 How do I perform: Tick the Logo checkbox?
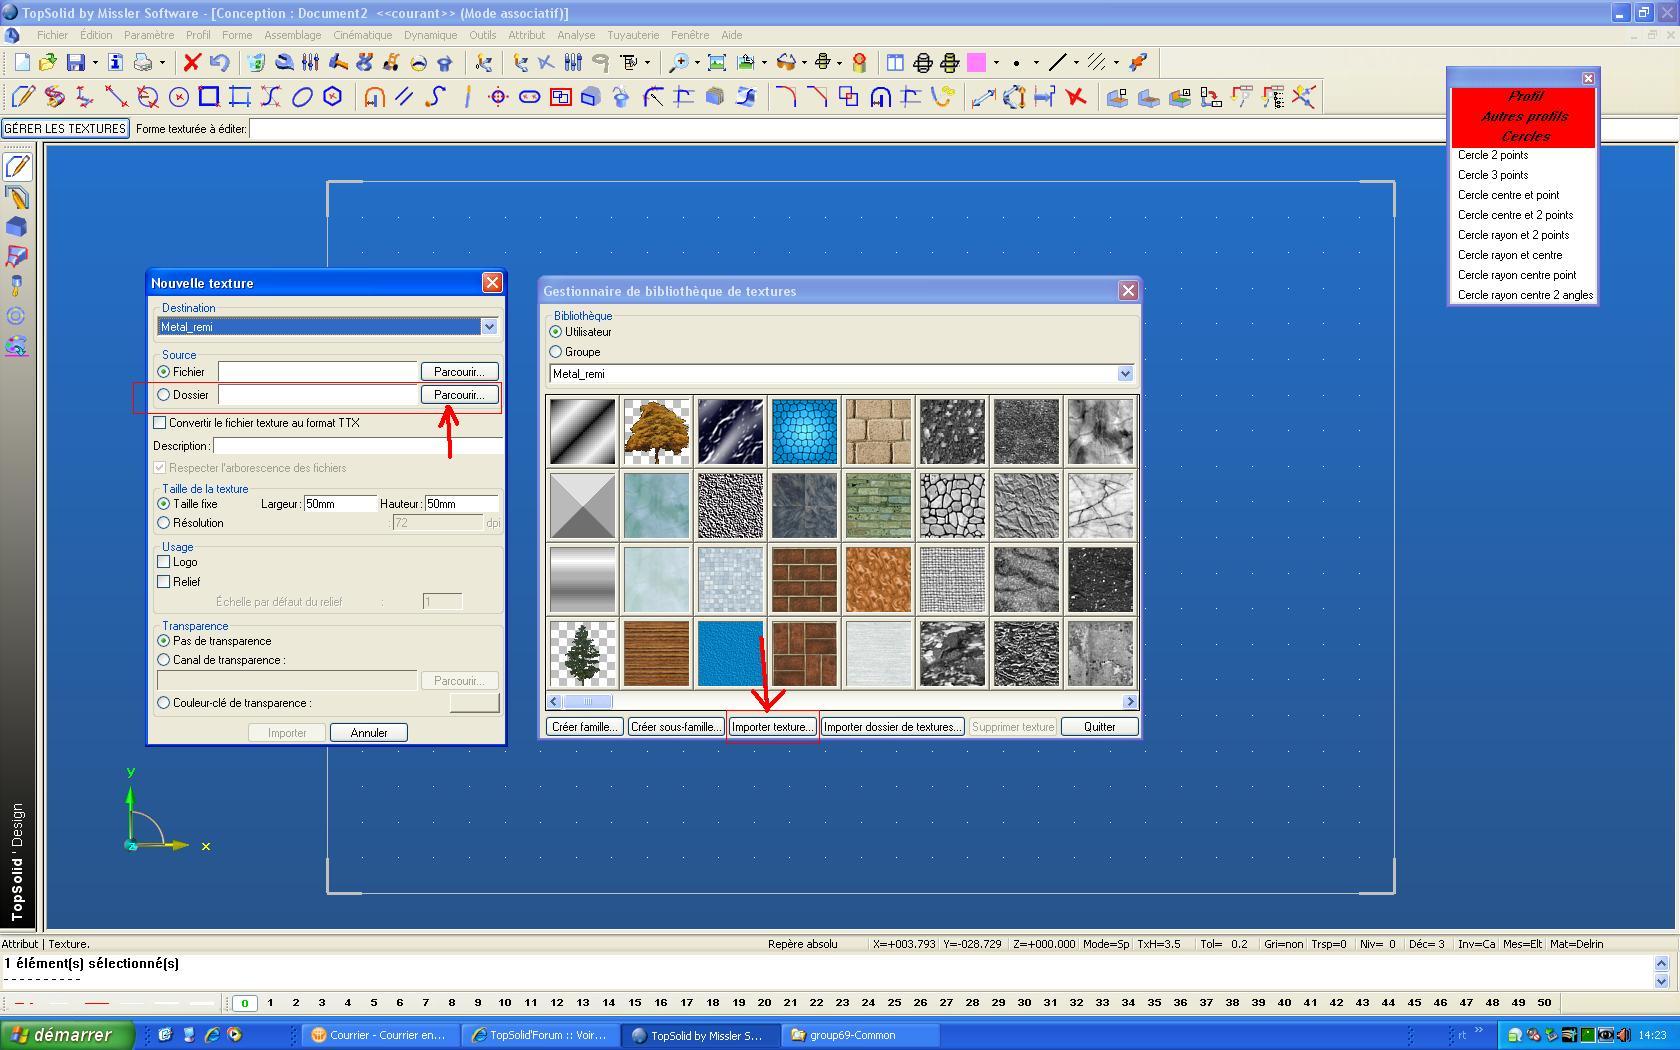[x=164, y=562]
